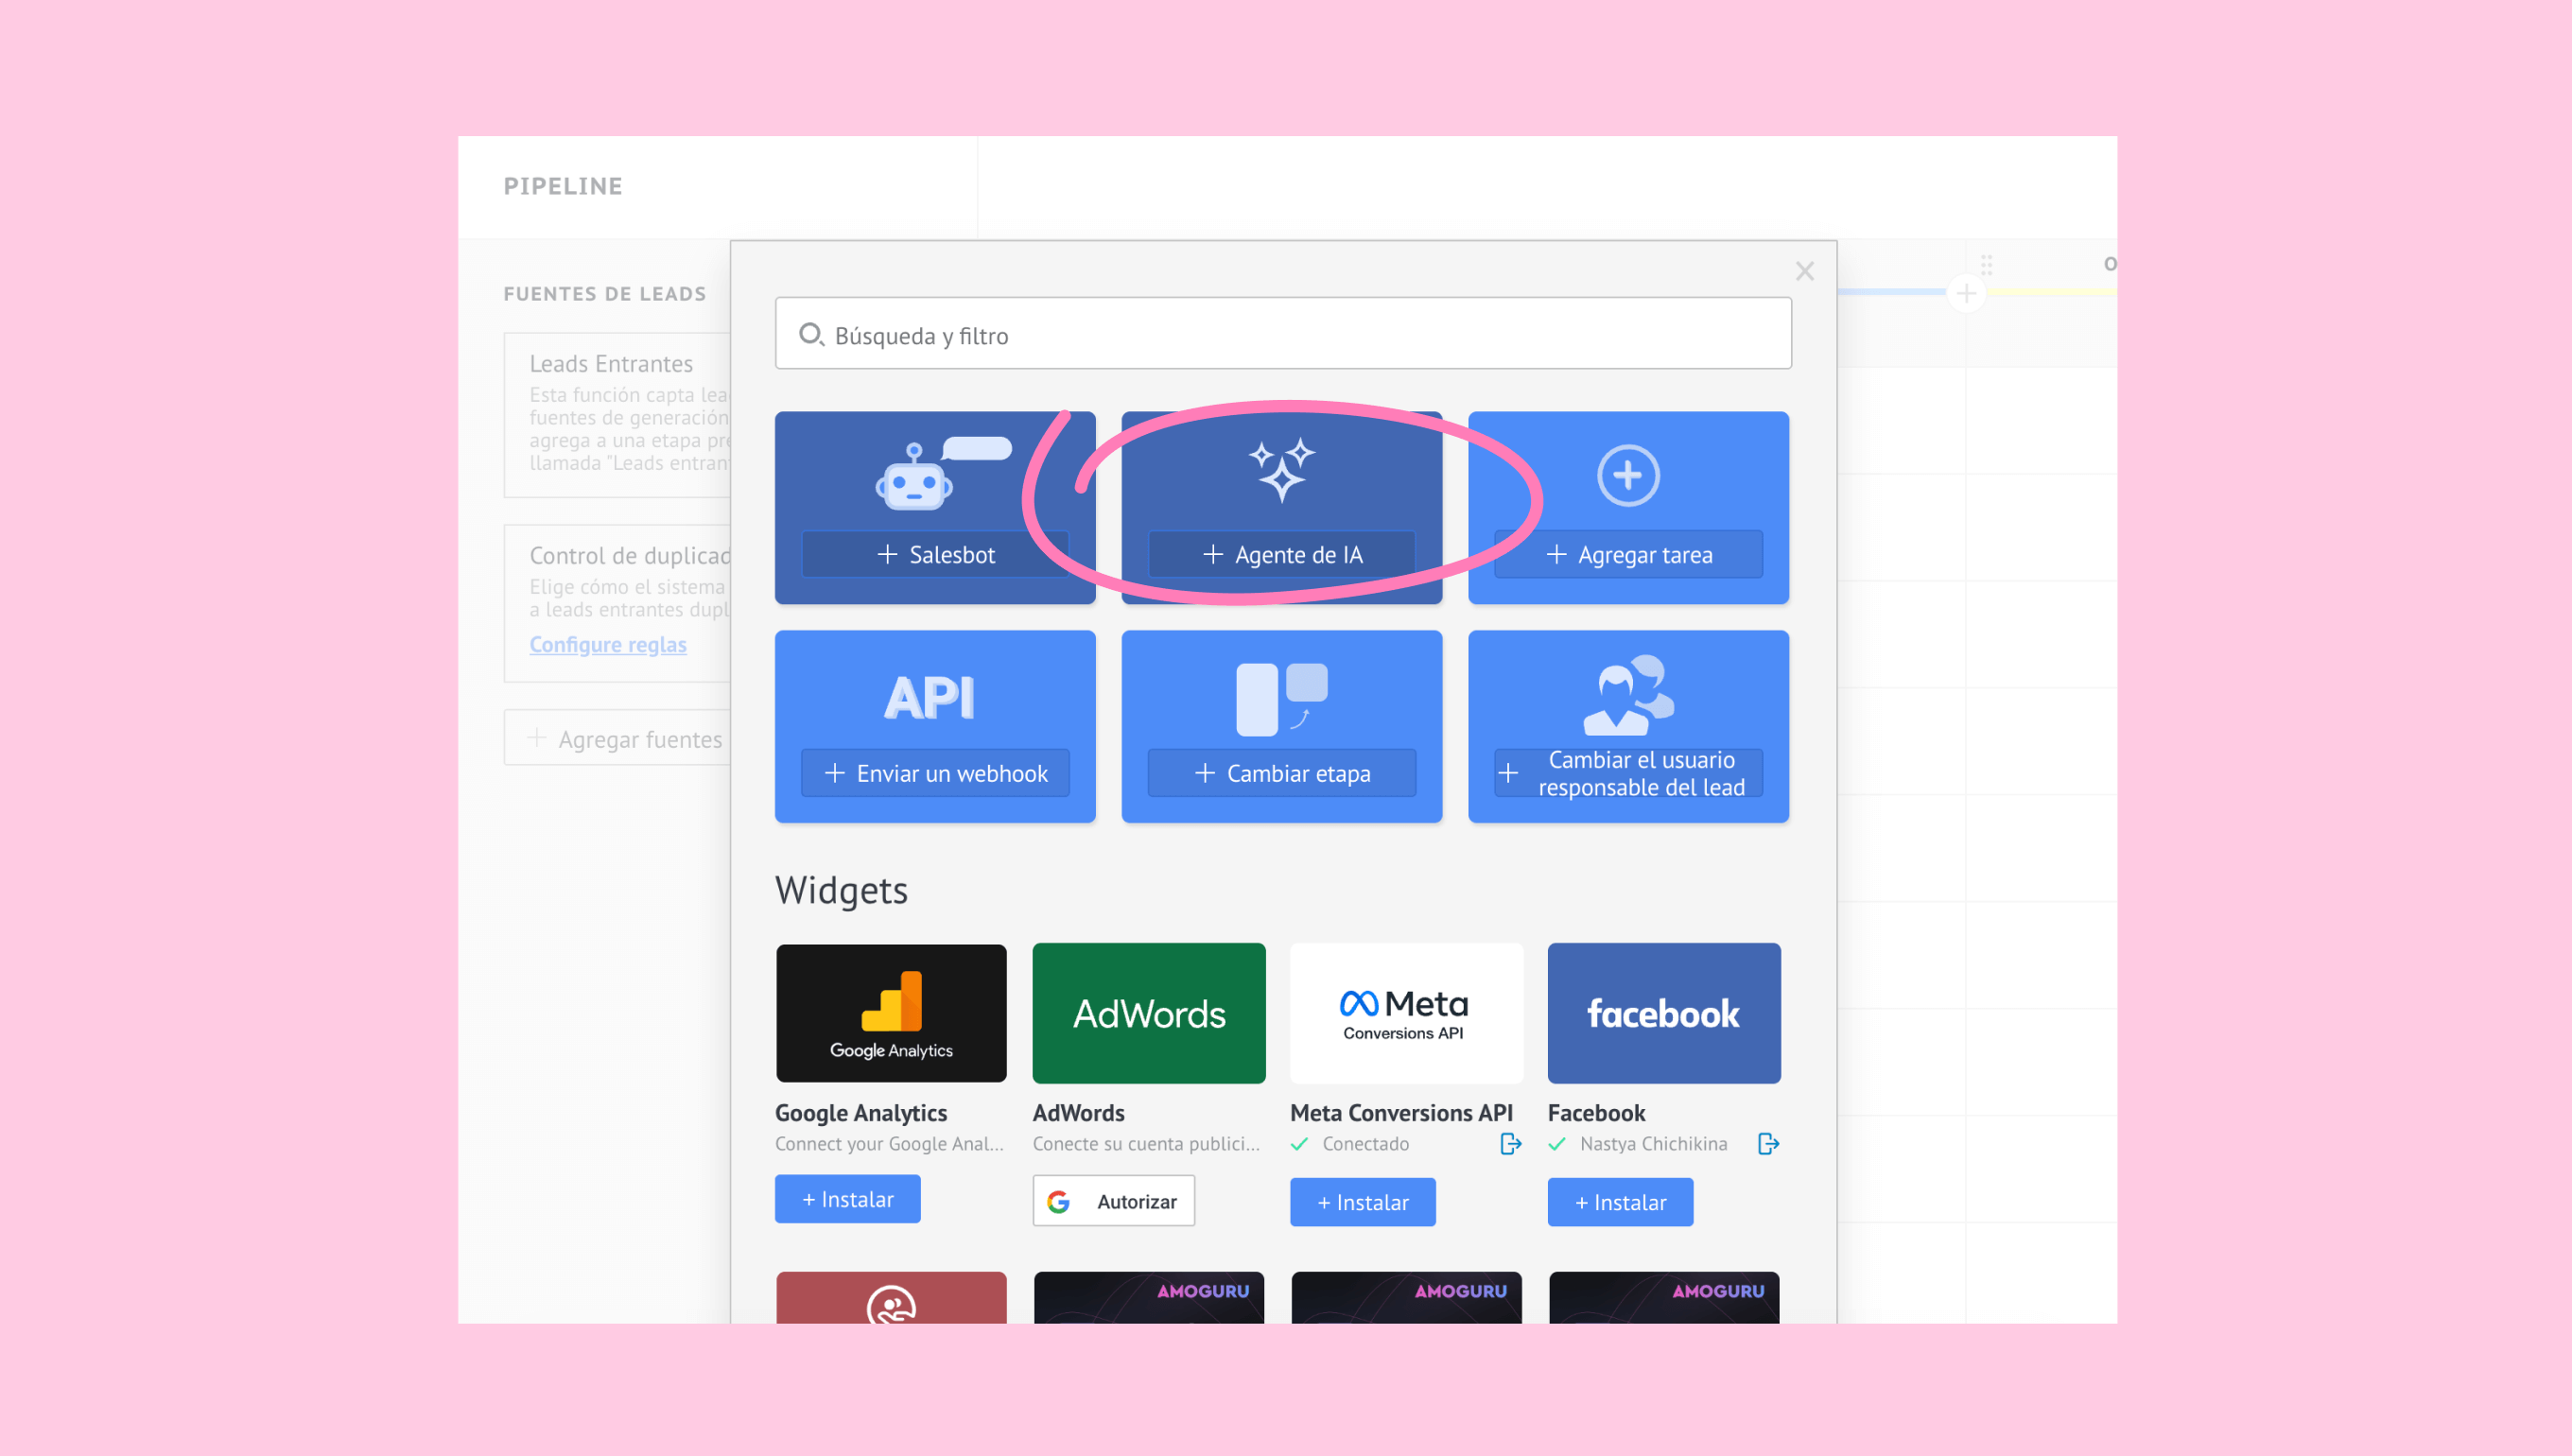Image resolution: width=2572 pixels, height=1456 pixels.
Task: Open the Configure reglas link
Action: [607, 644]
